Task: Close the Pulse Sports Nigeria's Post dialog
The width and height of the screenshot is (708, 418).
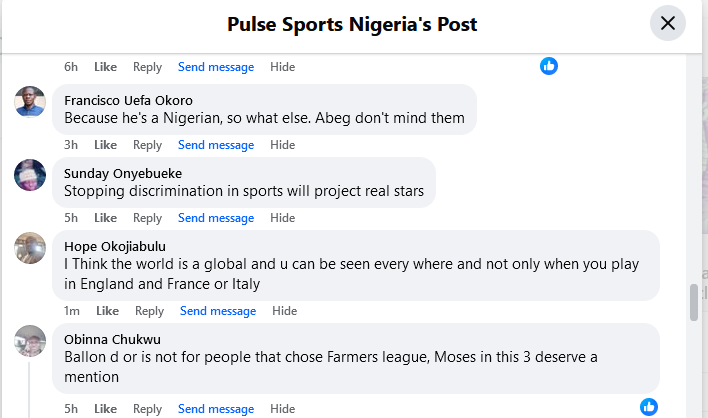Action: coord(667,23)
